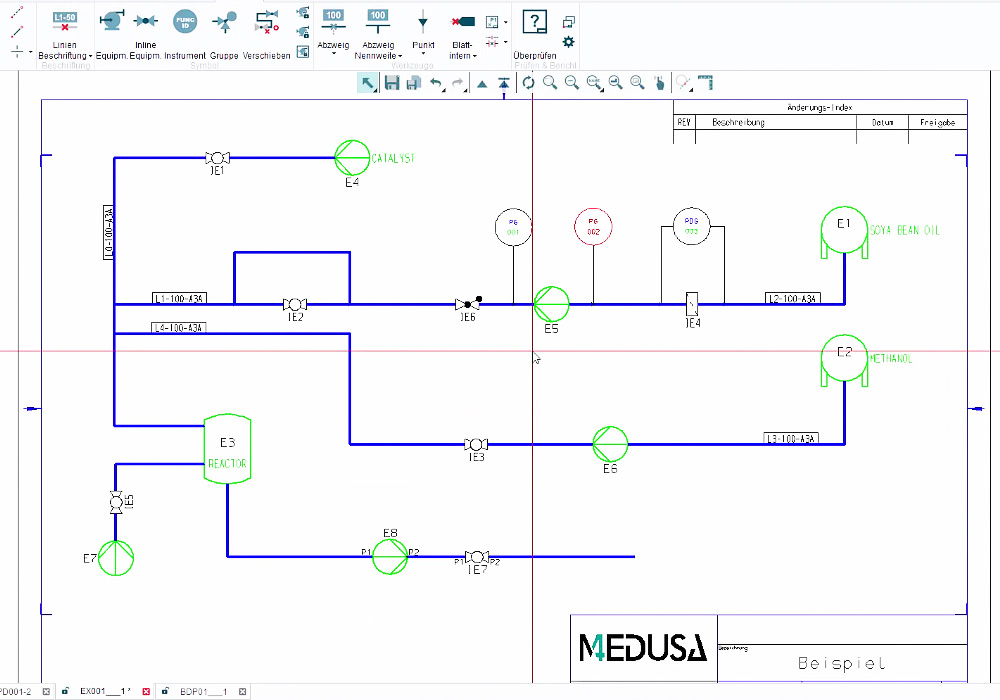Screen dimensions: 1000x700
Task: Click the METHANOL text label
Action: [x=891, y=359]
